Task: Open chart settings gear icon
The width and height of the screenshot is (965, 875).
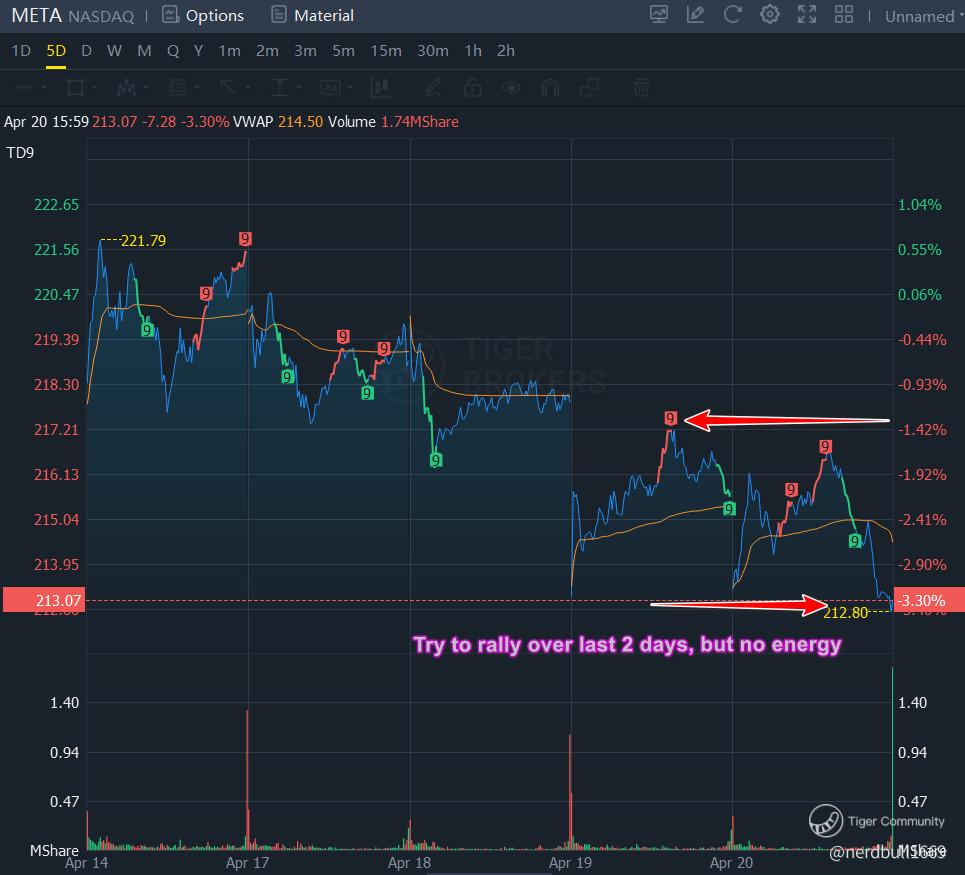Action: pyautogui.click(x=770, y=15)
